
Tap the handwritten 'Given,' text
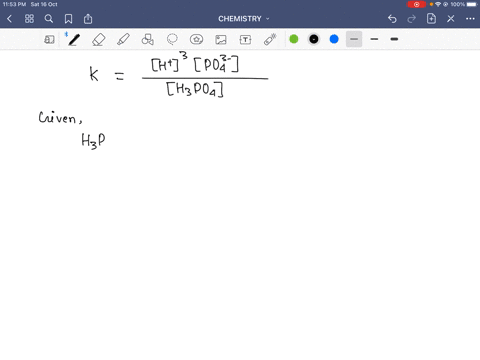click(60, 118)
